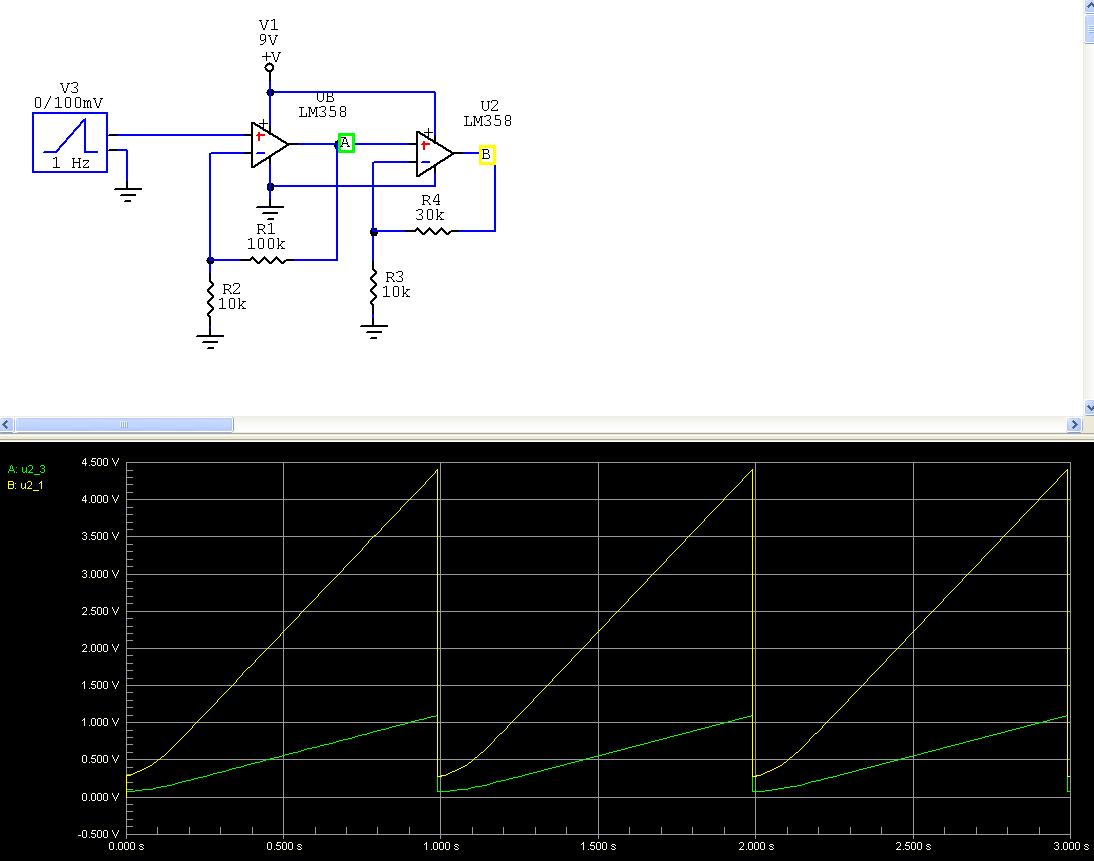
Task: Click the "1 Hz" text inside the generator
Action: [71, 163]
